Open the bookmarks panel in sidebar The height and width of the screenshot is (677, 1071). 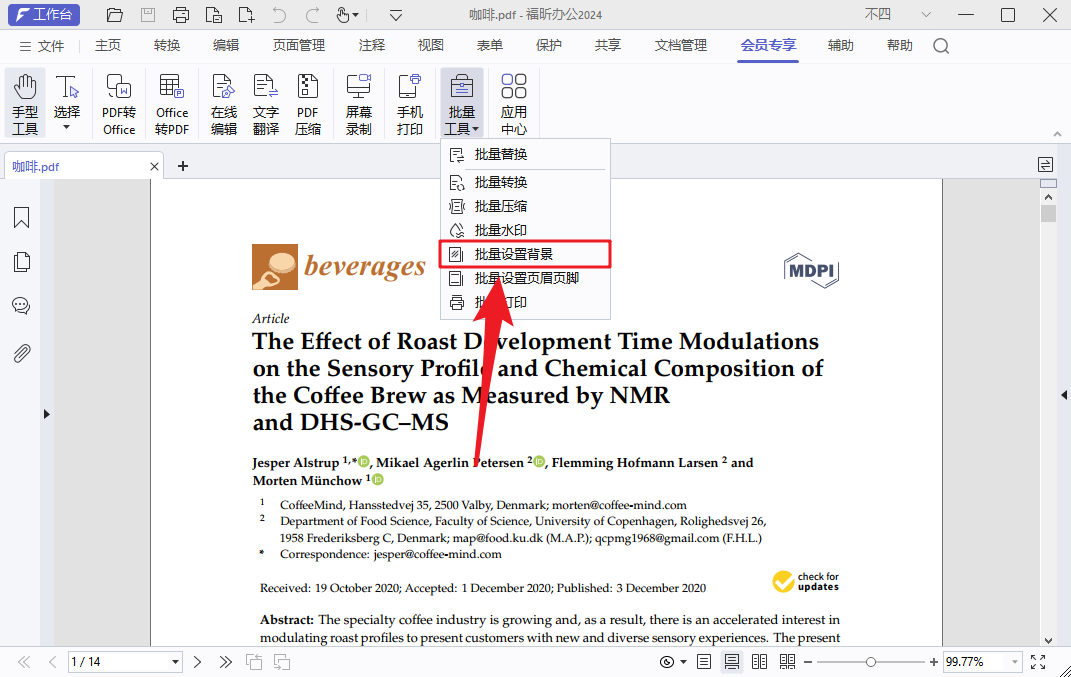point(21,218)
